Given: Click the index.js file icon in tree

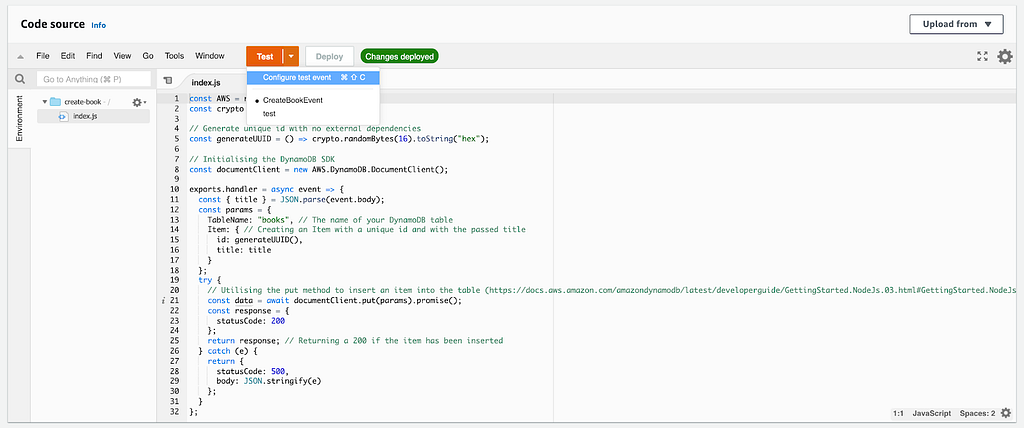Looking at the screenshot, I should coord(63,116).
